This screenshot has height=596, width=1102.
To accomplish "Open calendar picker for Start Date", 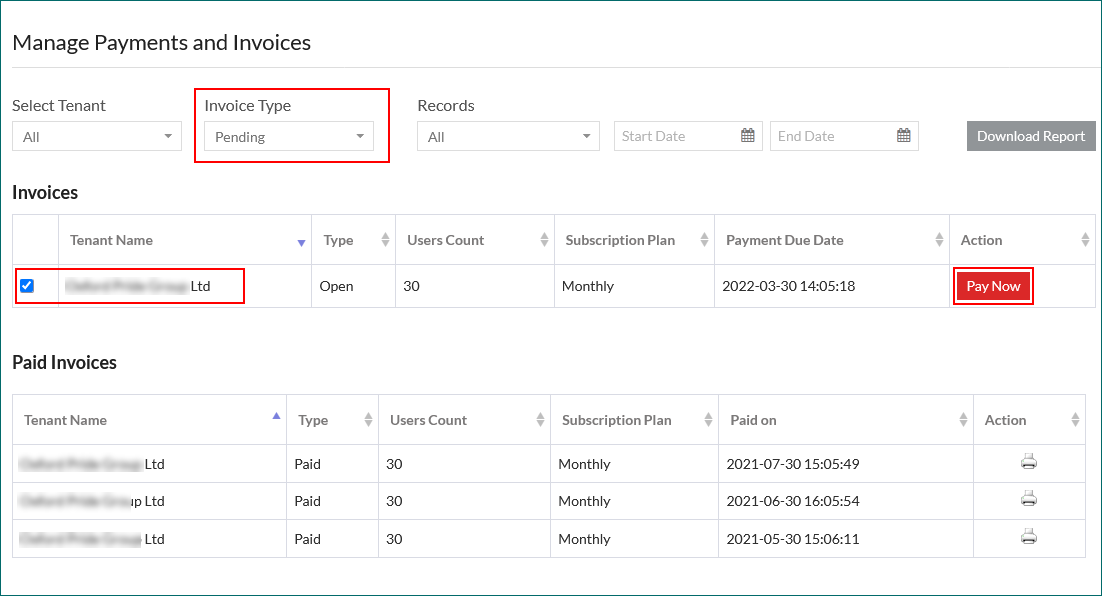I will 747,136.
